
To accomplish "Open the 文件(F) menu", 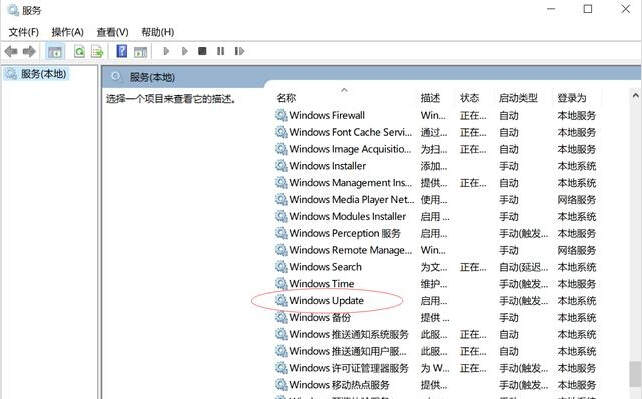I will coord(24,32).
